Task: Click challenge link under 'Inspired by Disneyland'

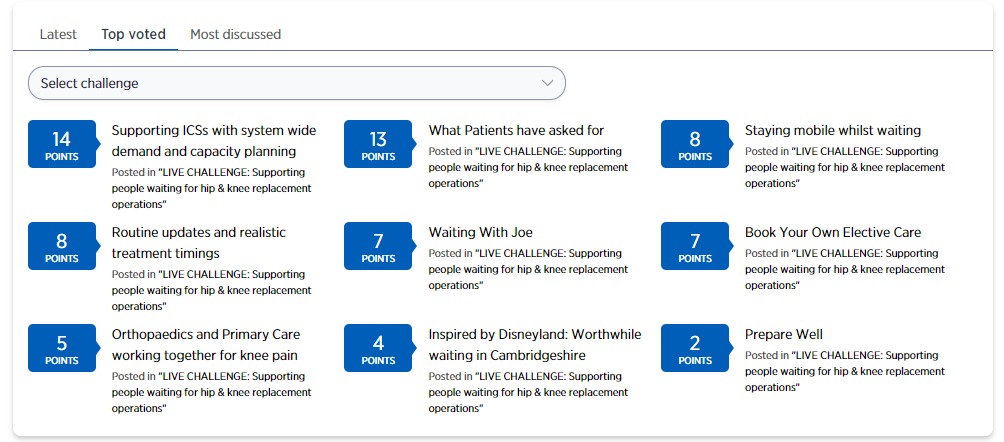Action: (528, 393)
